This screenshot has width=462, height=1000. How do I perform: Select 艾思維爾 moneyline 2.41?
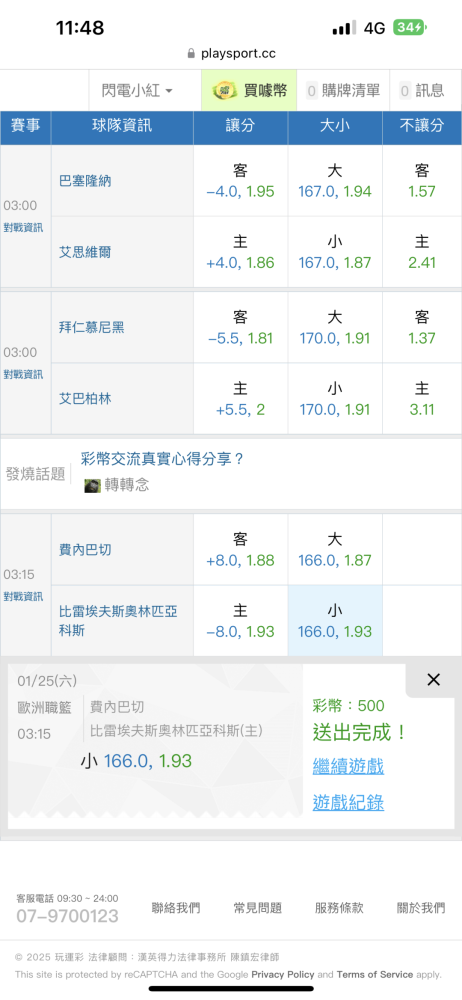pyautogui.click(x=422, y=252)
